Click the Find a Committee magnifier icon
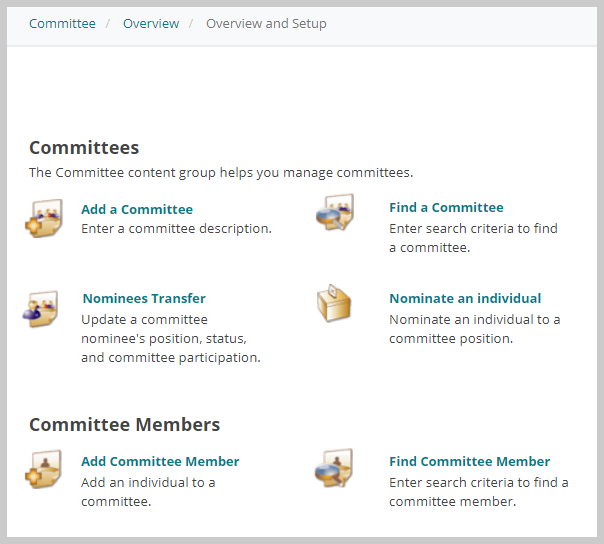604x544 pixels. pos(335,212)
